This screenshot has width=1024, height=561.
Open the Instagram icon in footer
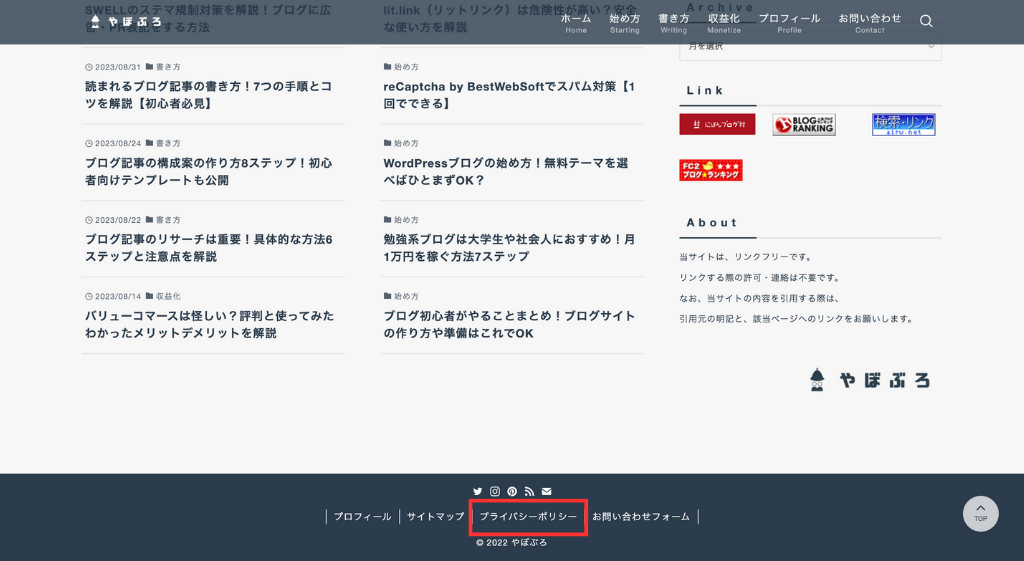pyautogui.click(x=495, y=491)
